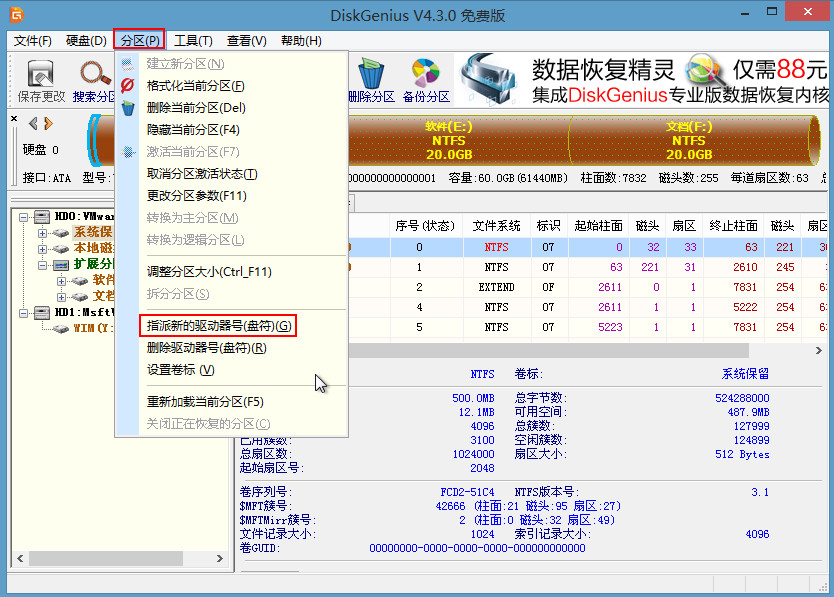
Task: Click the free space value 487.9MB
Action: pos(748,412)
